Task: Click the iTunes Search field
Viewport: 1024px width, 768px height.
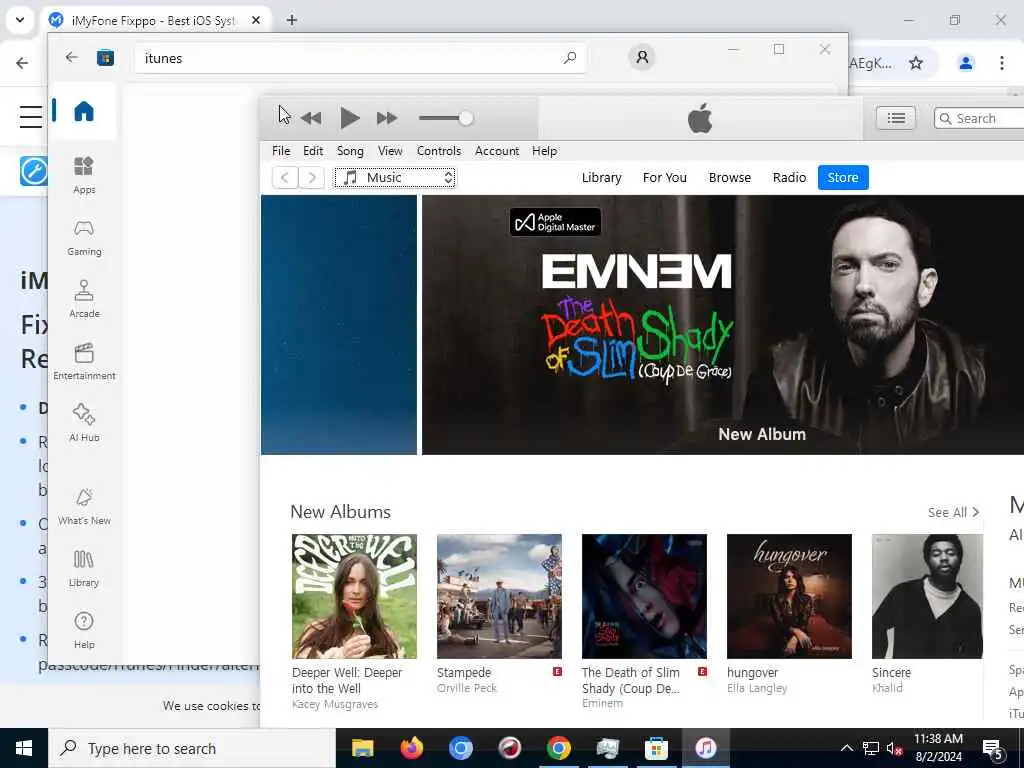Action: pyautogui.click(x=980, y=118)
